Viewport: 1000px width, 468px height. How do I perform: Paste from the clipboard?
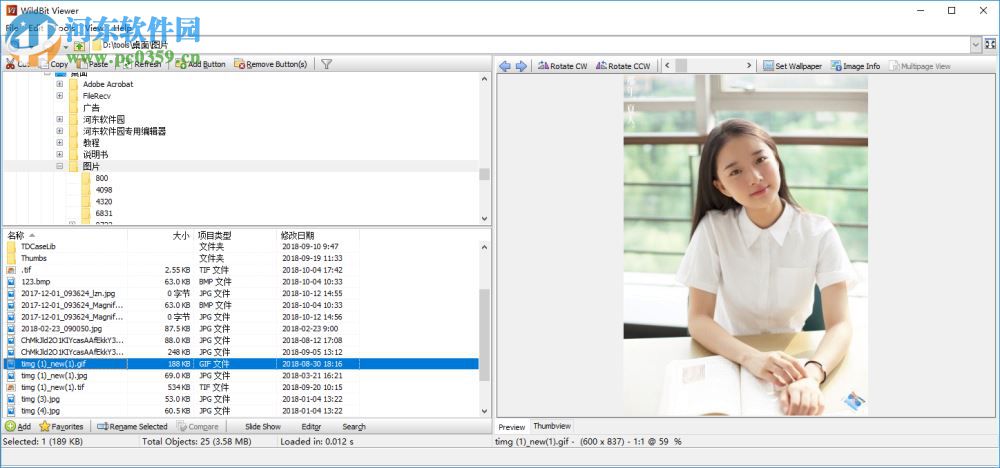[92, 64]
